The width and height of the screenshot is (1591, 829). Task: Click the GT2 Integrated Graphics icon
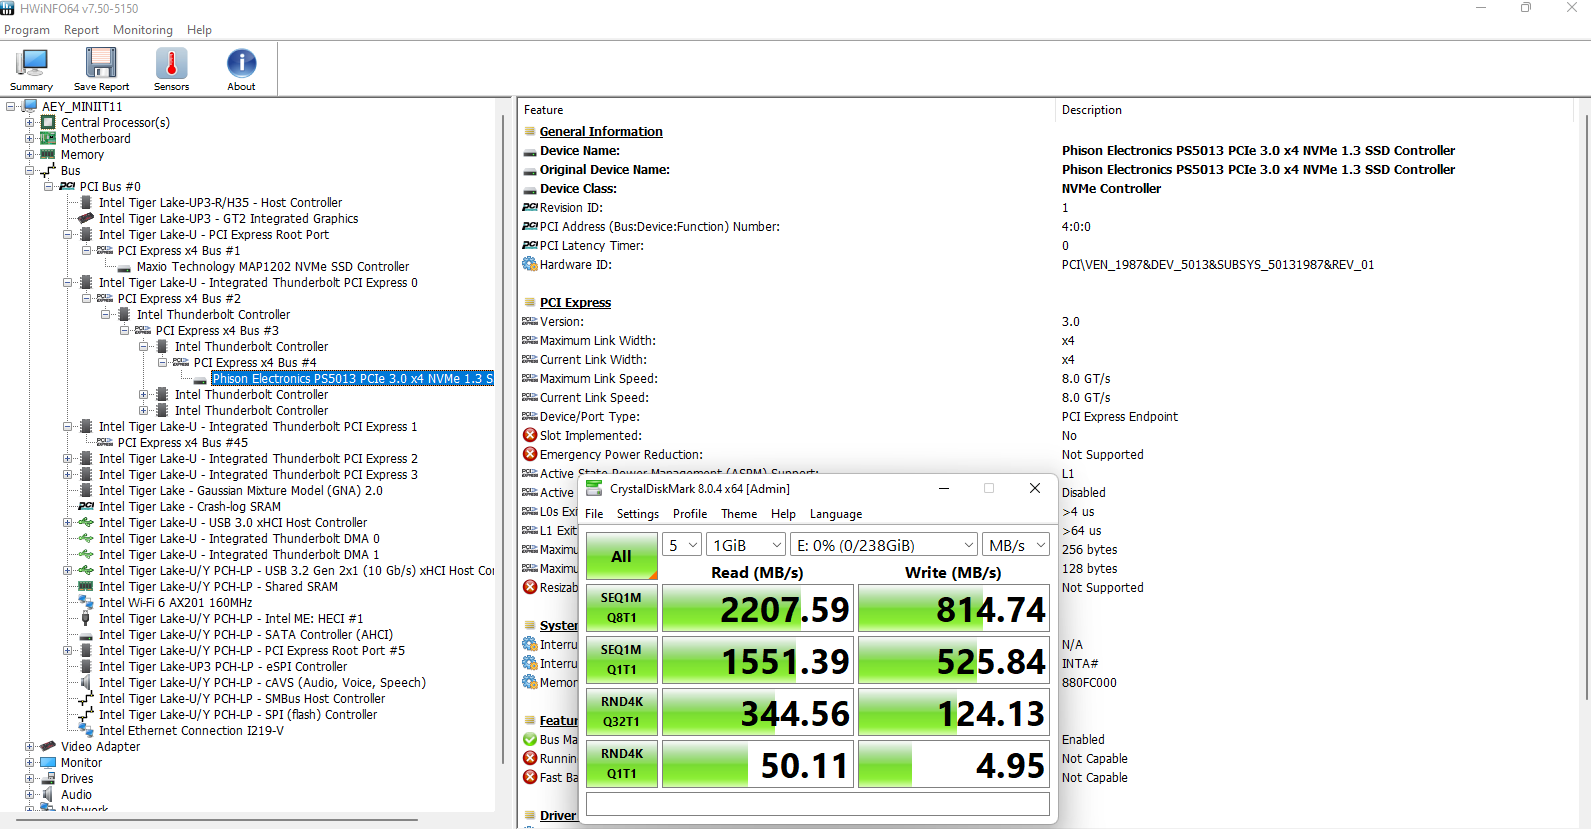[x=86, y=219]
